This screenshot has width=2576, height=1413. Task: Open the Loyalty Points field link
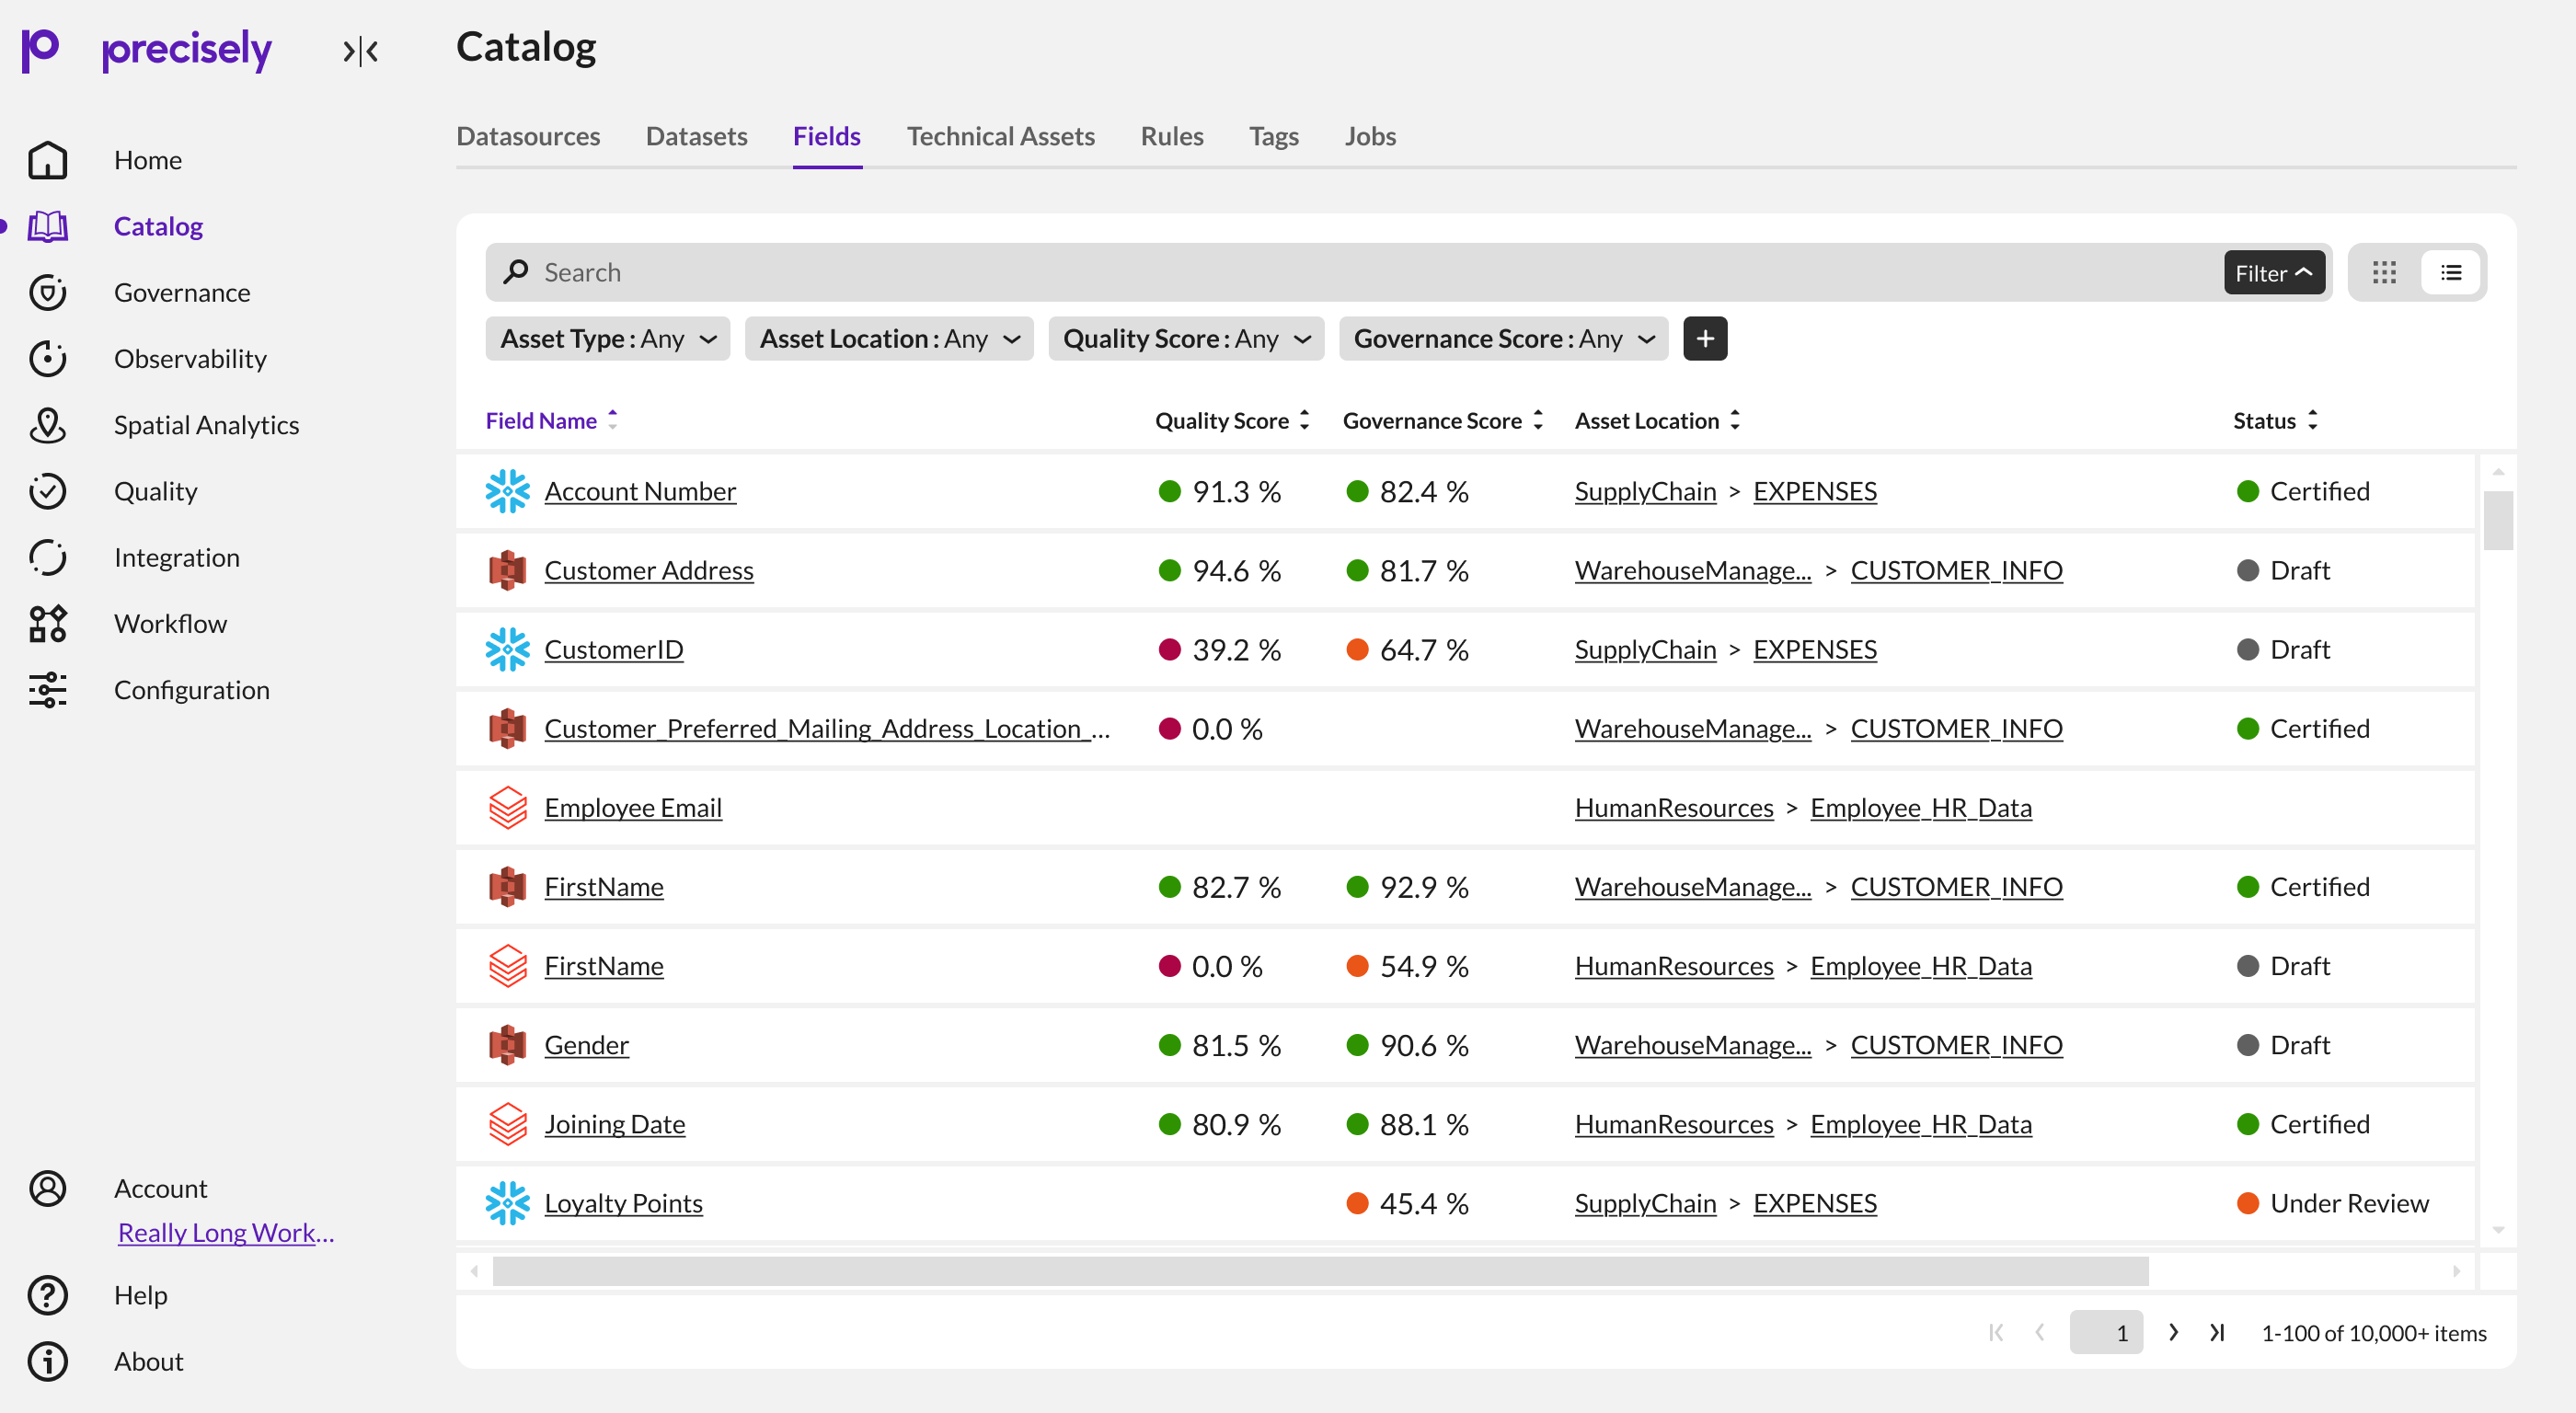(x=623, y=1203)
